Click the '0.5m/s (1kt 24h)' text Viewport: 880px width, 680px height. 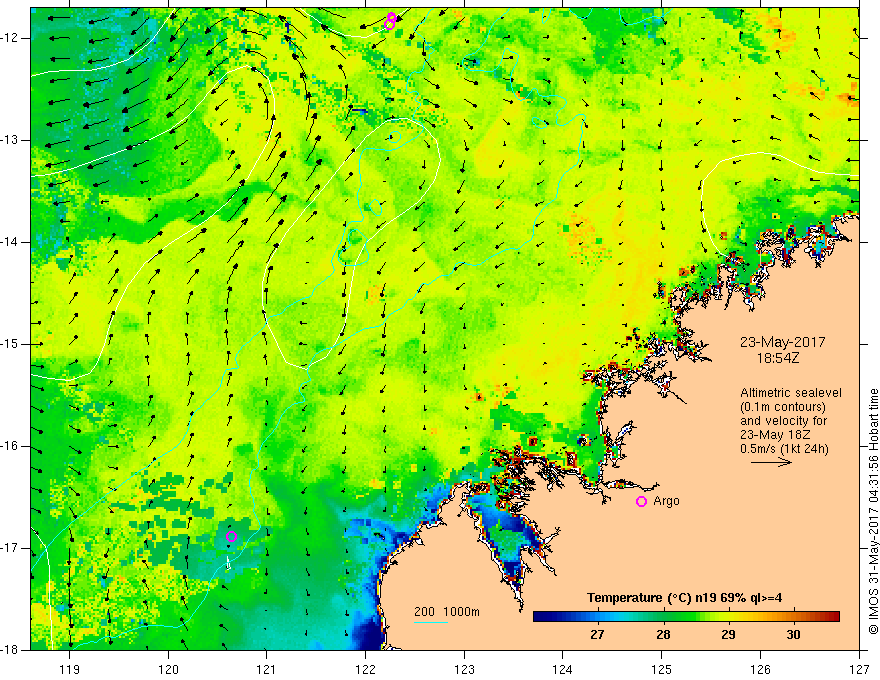pyautogui.click(x=784, y=449)
